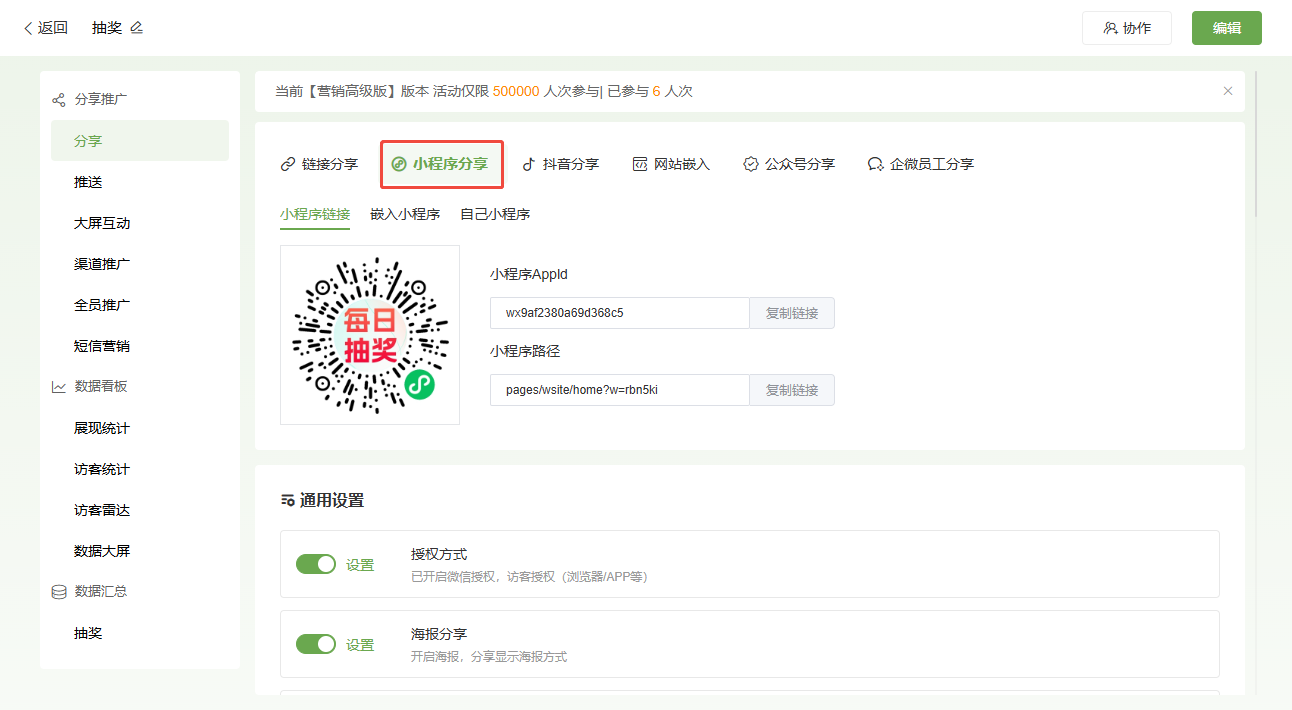Open 设置 link for 授权方式
Image resolution: width=1292 pixels, height=710 pixels.
pos(360,565)
